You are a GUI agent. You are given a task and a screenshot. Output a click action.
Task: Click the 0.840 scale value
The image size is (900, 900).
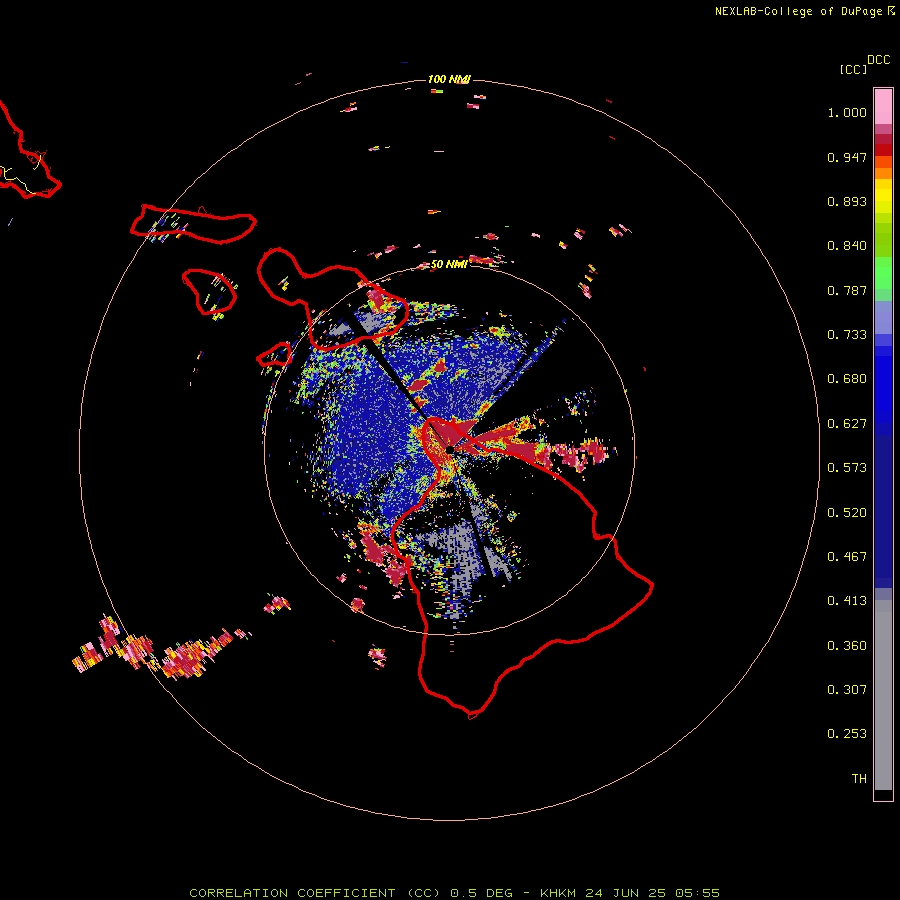(x=847, y=246)
